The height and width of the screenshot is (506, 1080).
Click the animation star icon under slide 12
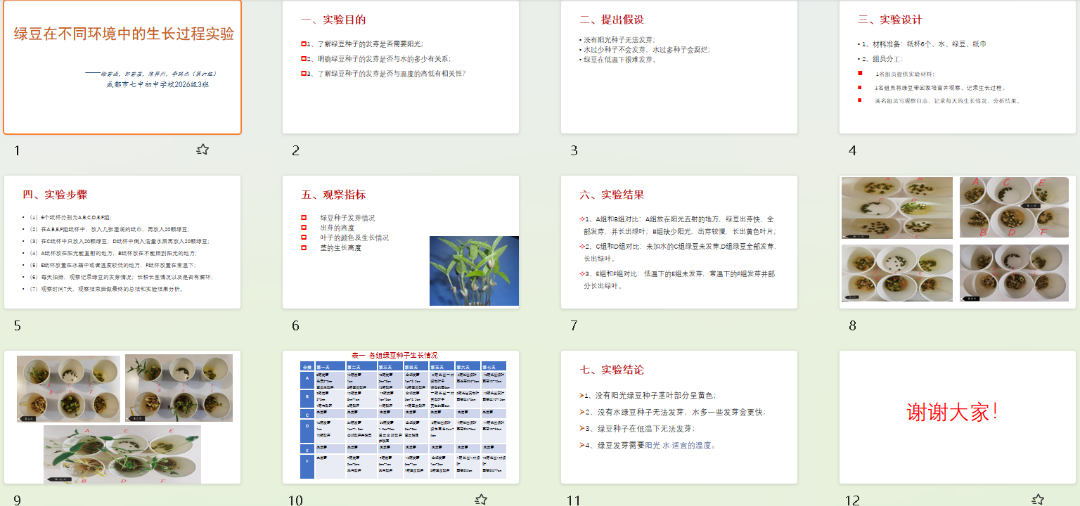[1037, 500]
